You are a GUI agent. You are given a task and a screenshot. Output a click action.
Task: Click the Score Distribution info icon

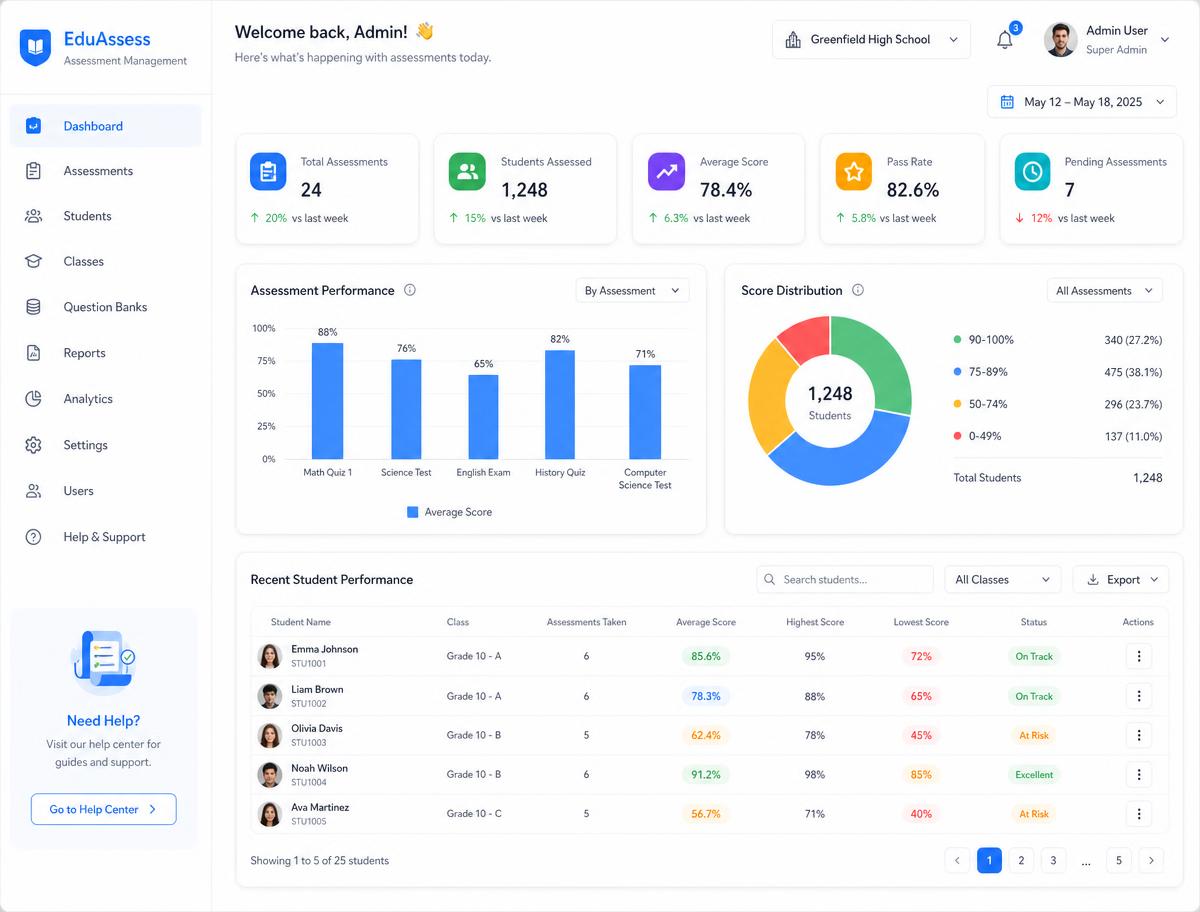pos(858,290)
